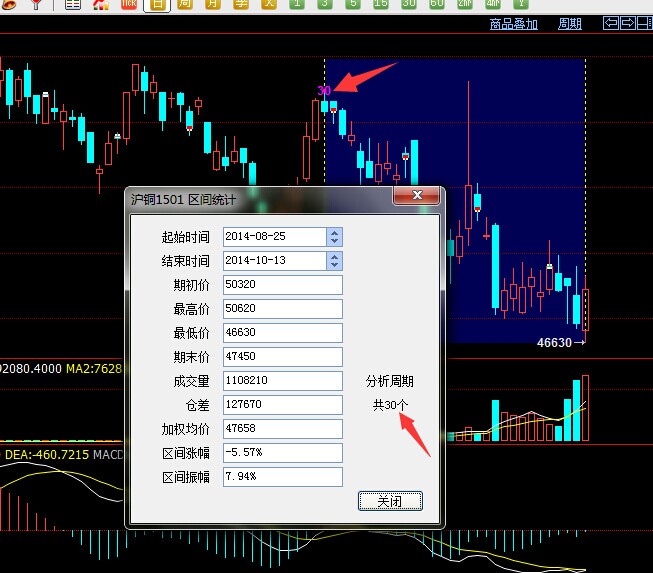Click the 加权均价 value field
653x573 pixels.
pos(282,428)
